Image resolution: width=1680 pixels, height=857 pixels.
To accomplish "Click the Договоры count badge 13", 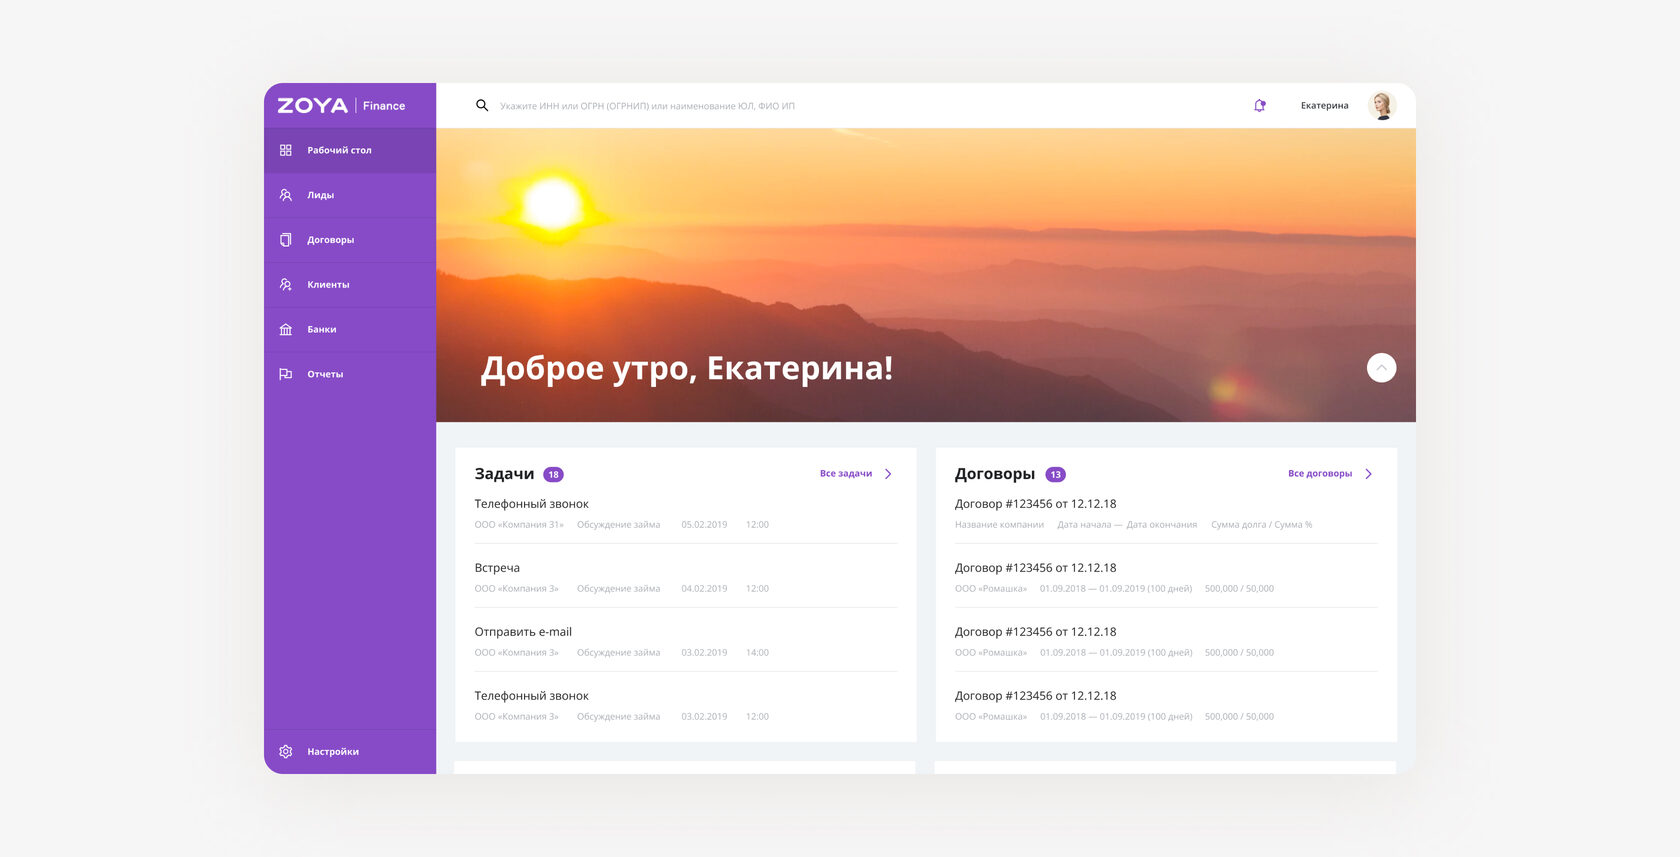I will coord(1055,475).
